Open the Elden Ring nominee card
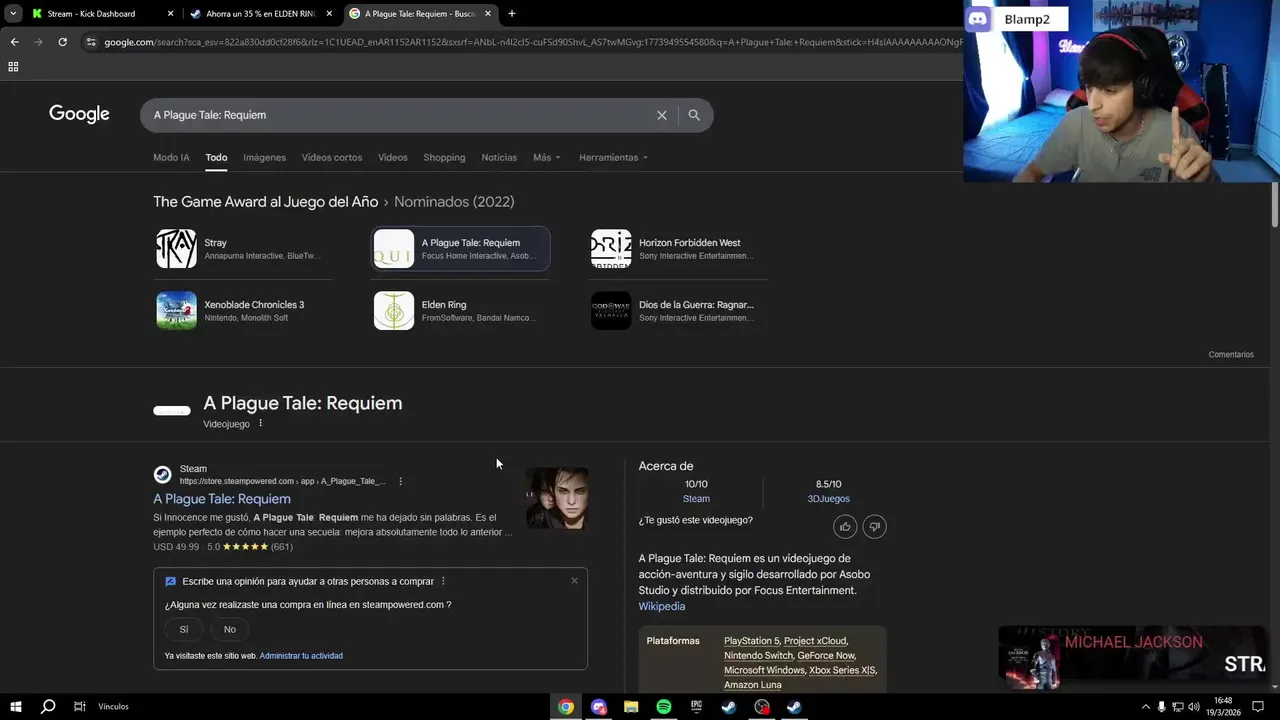 pos(461,311)
